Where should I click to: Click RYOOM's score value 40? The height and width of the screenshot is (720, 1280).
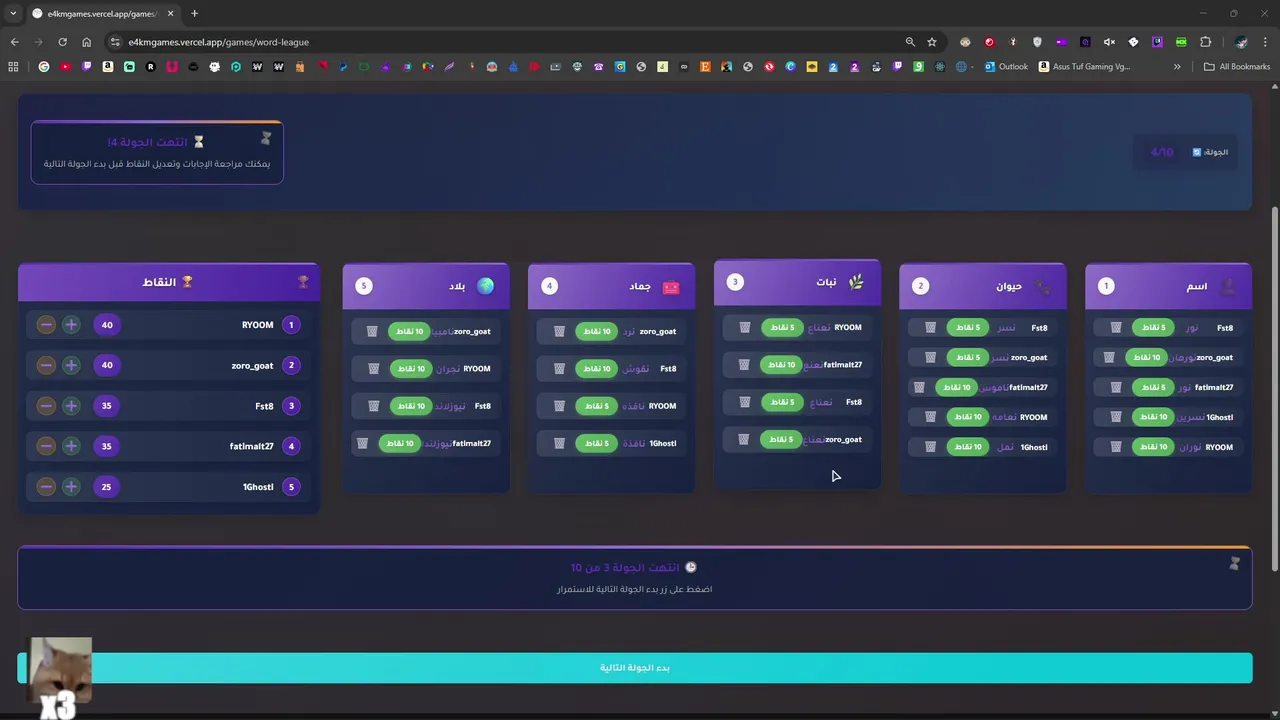point(107,325)
